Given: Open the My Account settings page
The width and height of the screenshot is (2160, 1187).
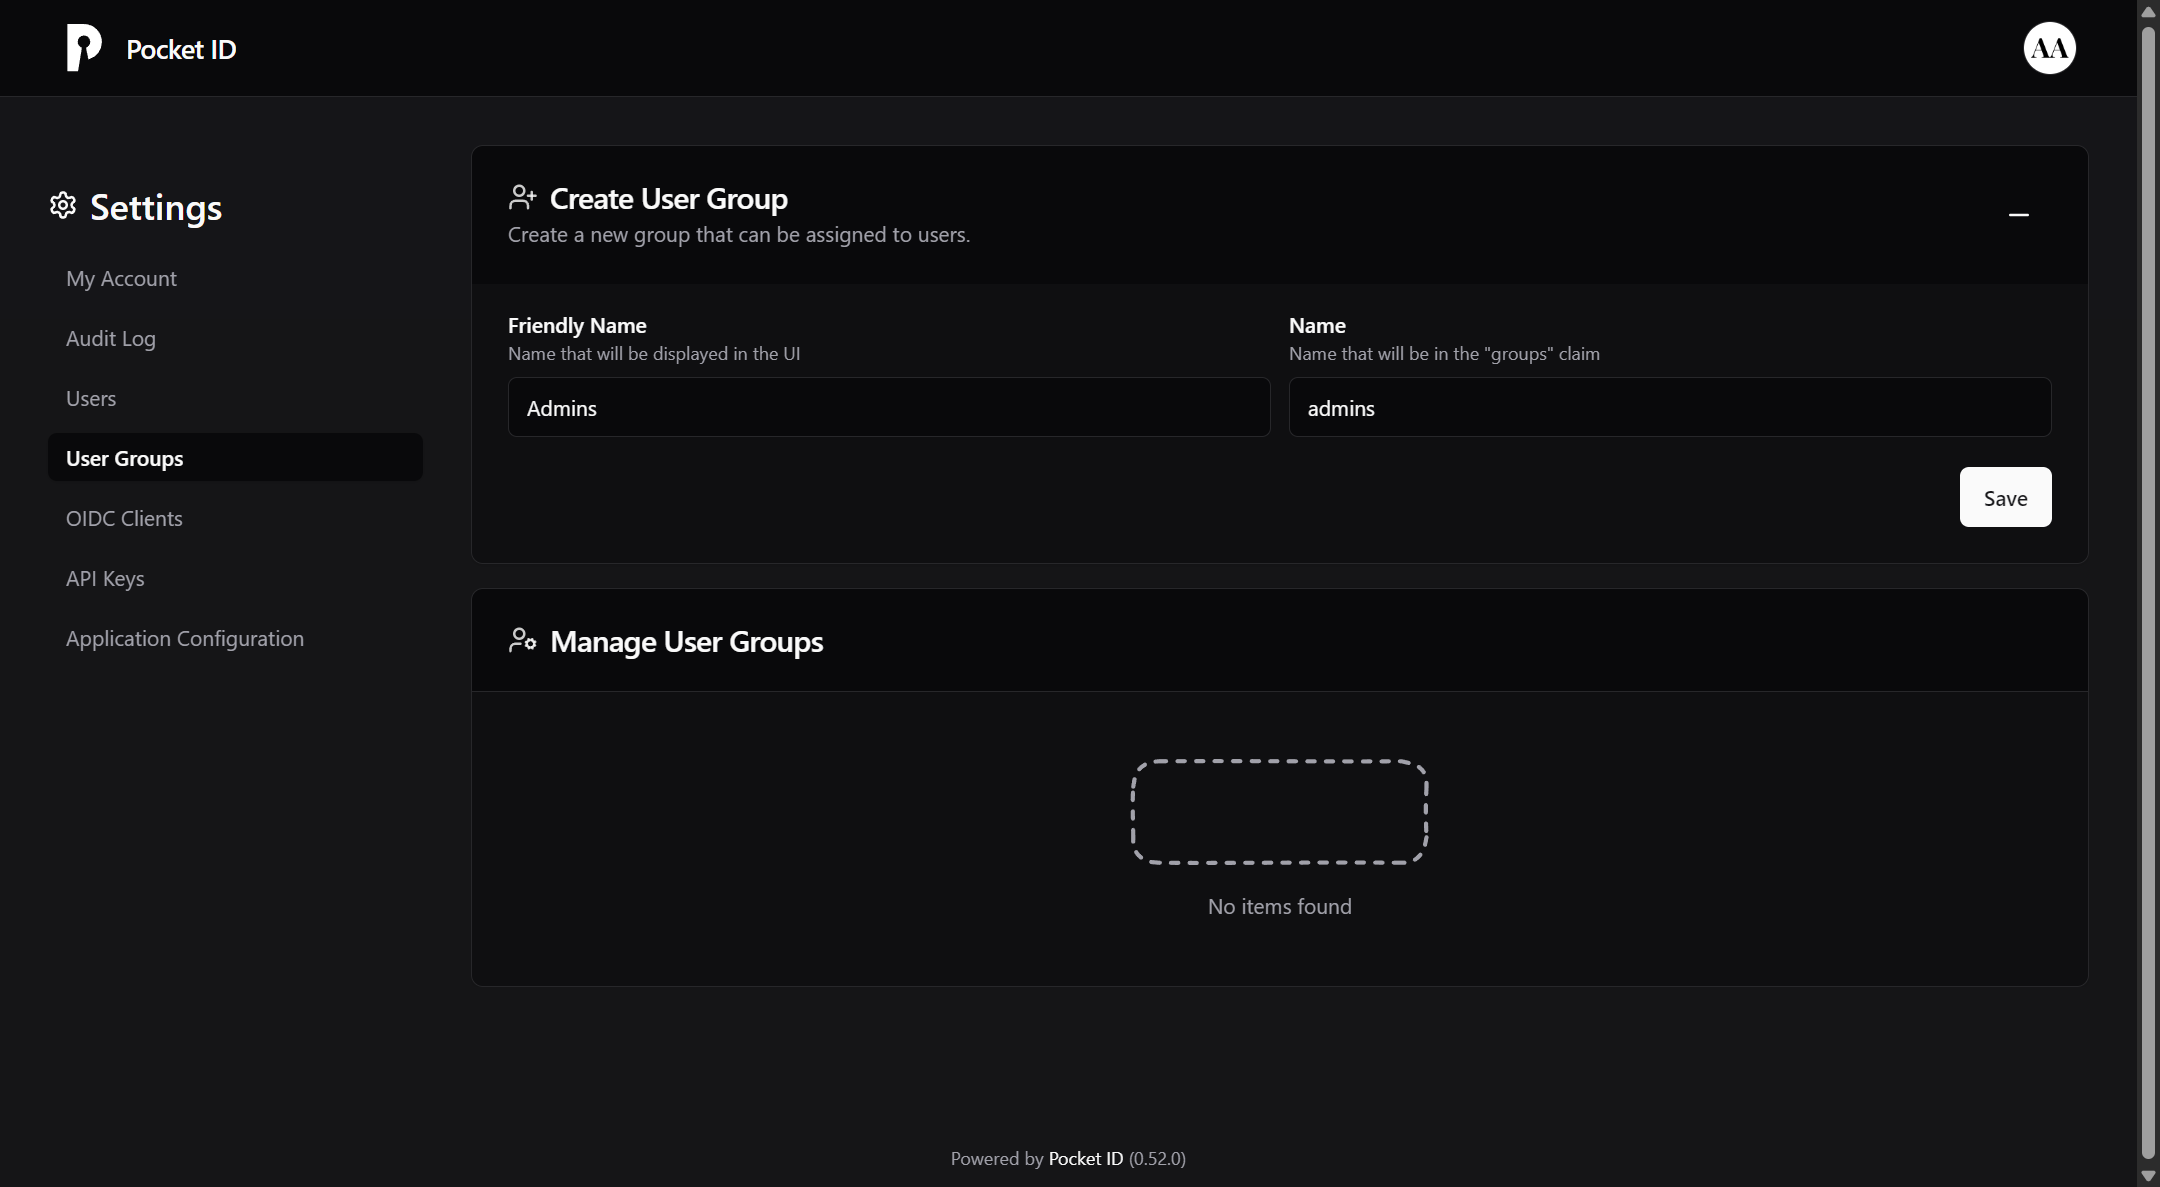Looking at the screenshot, I should click(121, 278).
